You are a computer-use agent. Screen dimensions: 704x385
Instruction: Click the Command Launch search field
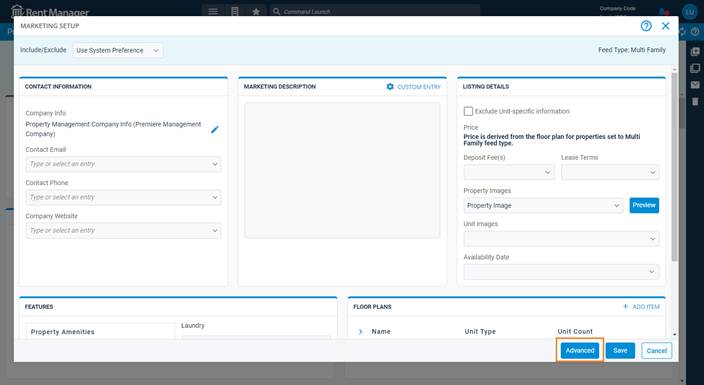tap(375, 12)
